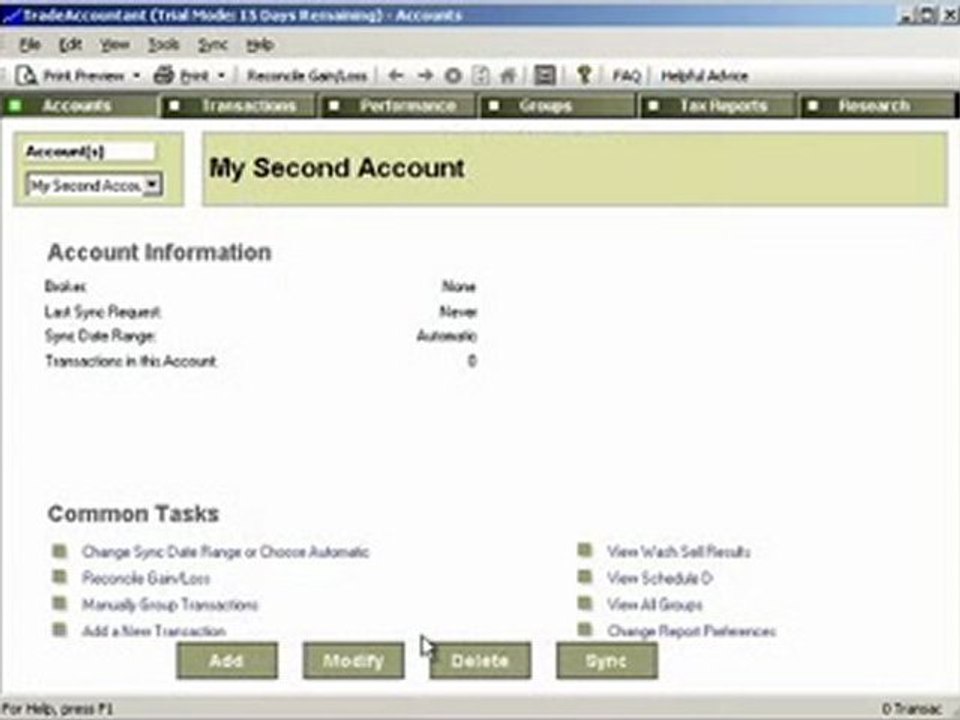
Task: Click Change Sync Date Range or Choose Automatic
Action: (225, 552)
